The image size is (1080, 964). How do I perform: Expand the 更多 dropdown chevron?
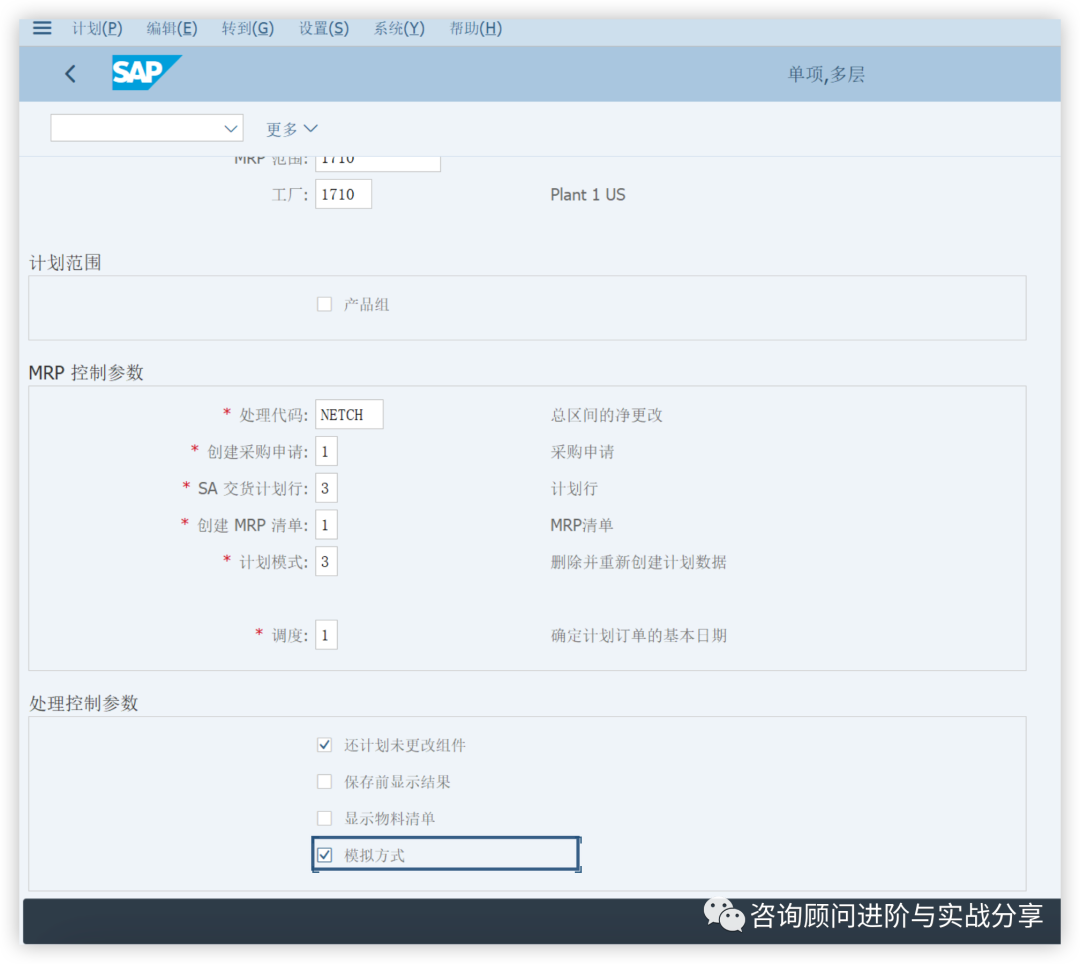[x=311, y=128]
